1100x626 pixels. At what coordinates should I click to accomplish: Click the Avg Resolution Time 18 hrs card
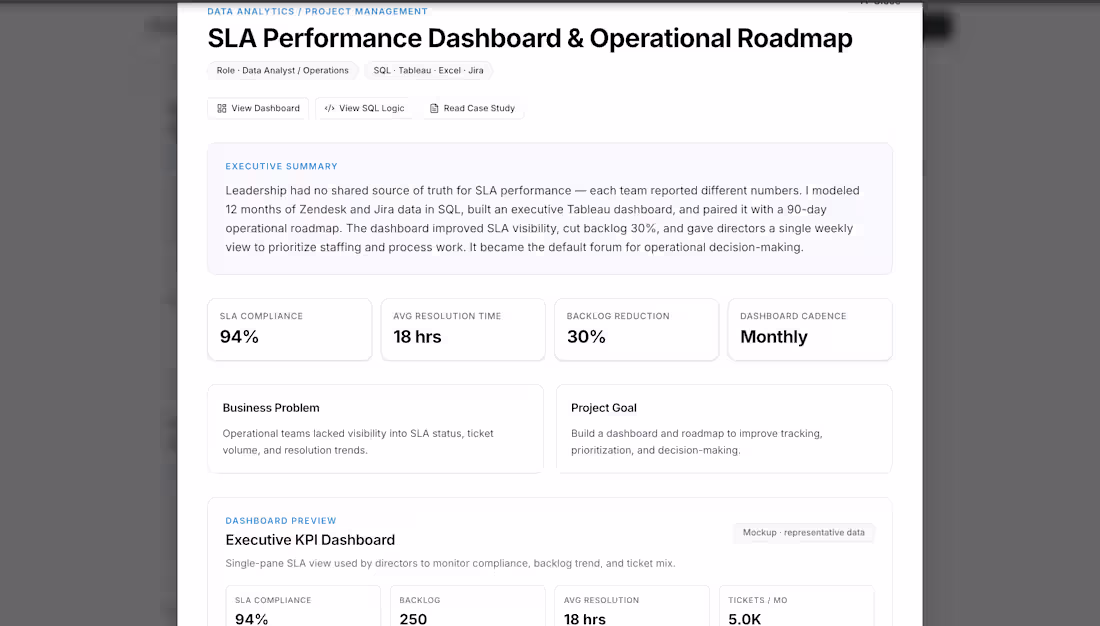pos(463,329)
